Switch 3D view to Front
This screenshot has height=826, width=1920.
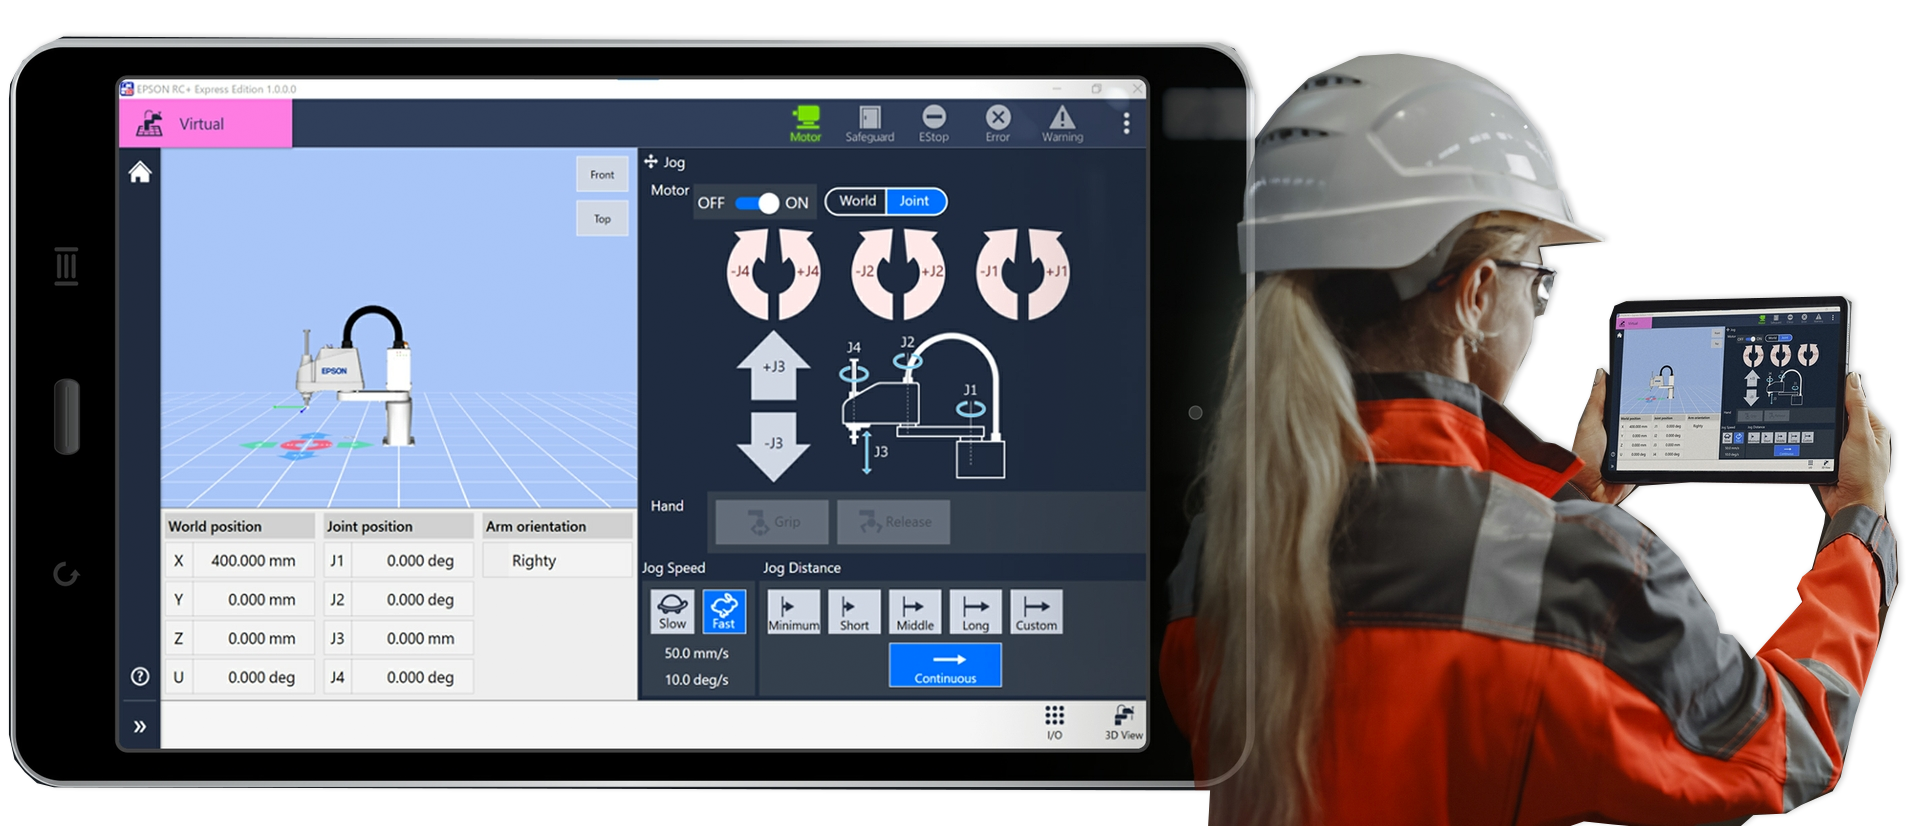(602, 174)
